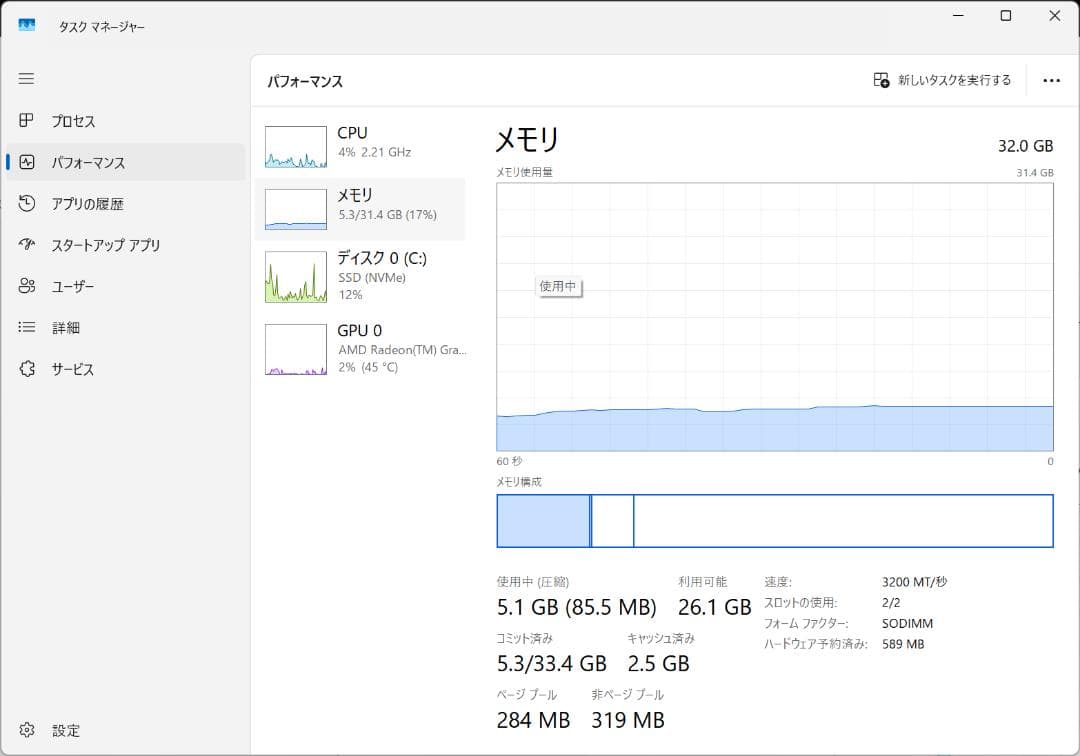
Task: Open the アプリの履歴 history icon
Action: (27, 204)
